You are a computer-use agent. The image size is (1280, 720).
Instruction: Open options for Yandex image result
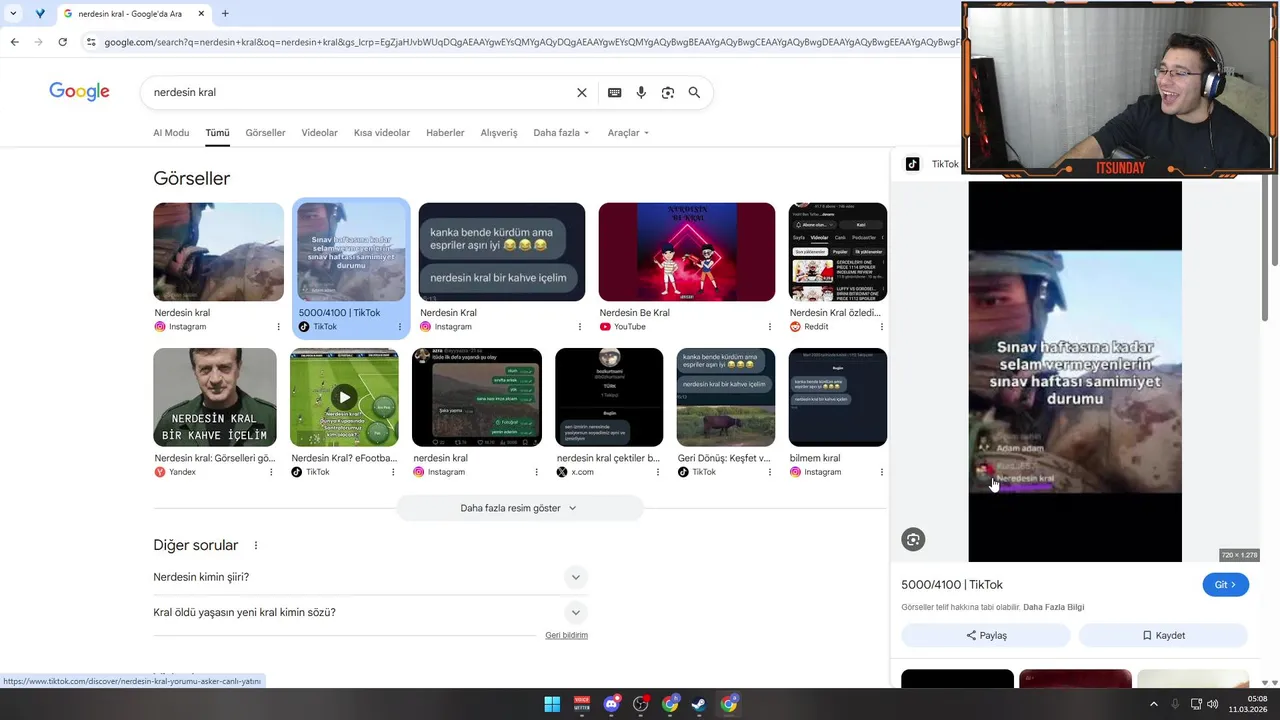coord(271,472)
